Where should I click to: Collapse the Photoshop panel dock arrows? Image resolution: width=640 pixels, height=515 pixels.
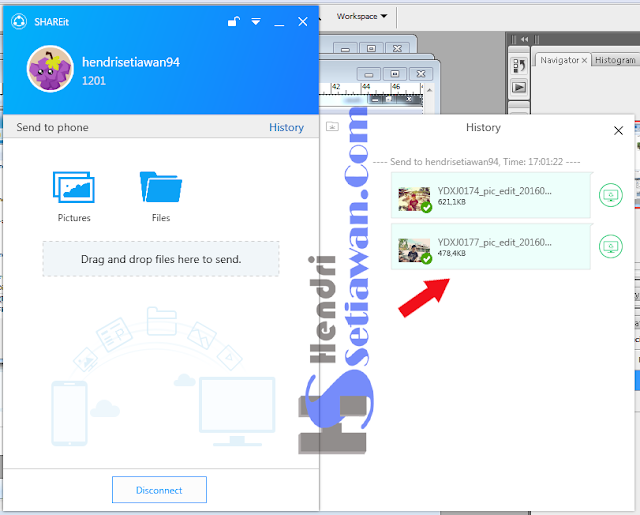[x=525, y=39]
